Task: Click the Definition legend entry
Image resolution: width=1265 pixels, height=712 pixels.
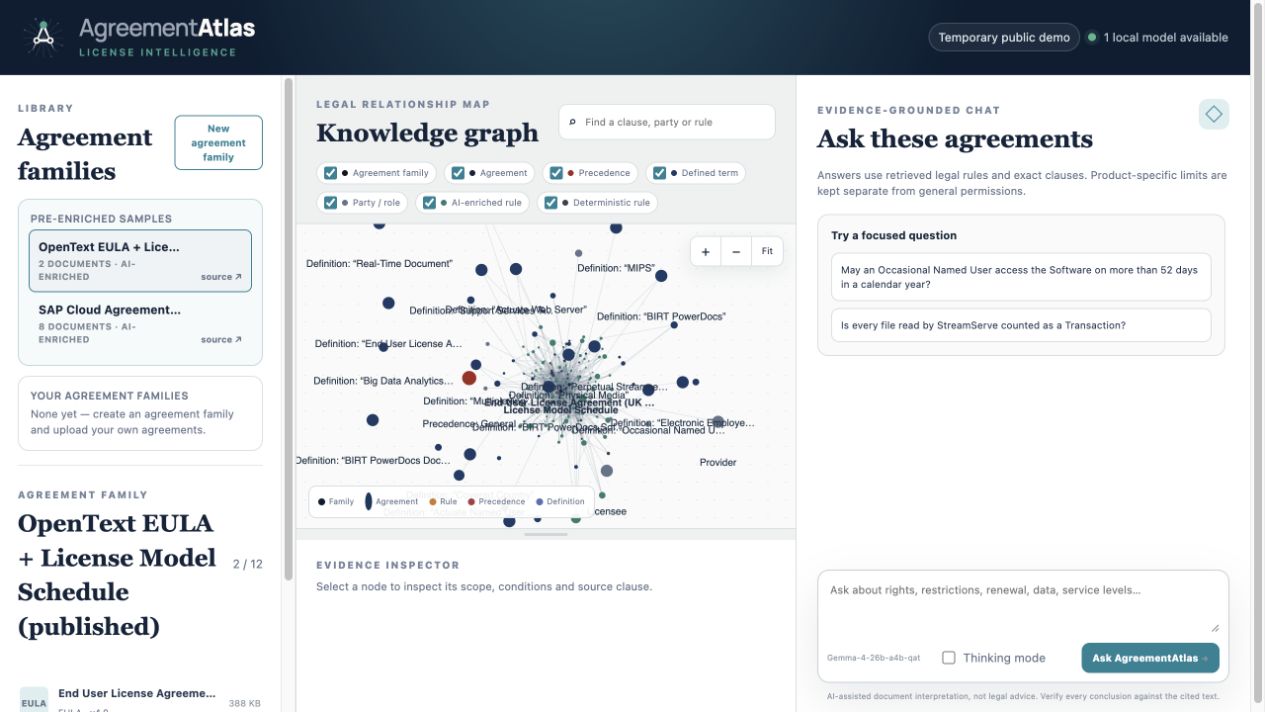Action: point(561,502)
